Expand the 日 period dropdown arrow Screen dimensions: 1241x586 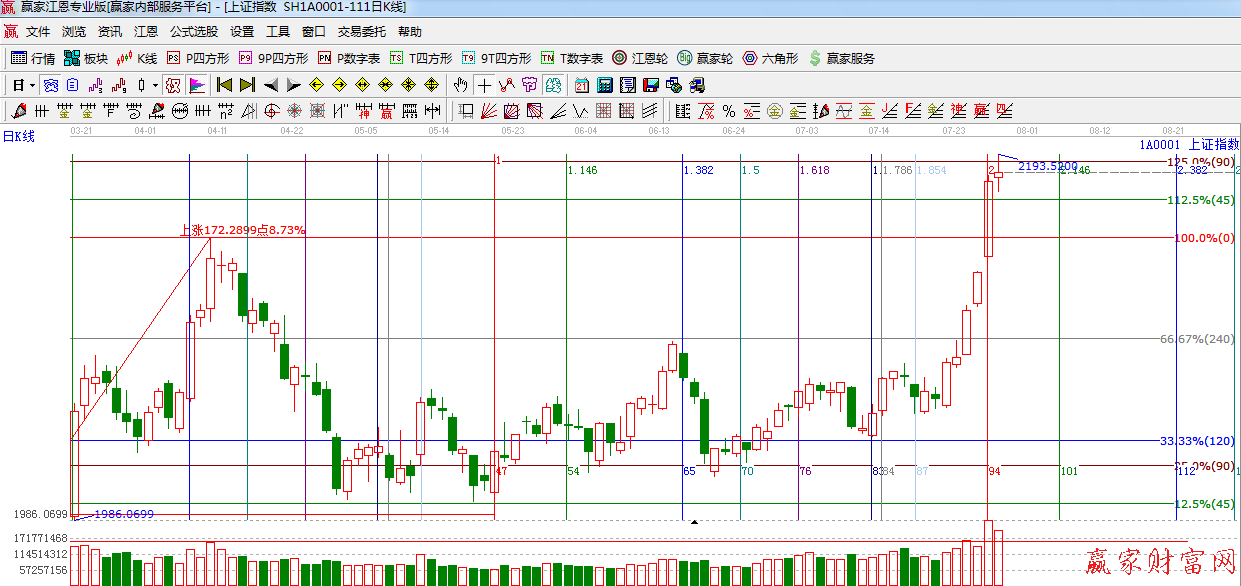pos(32,85)
